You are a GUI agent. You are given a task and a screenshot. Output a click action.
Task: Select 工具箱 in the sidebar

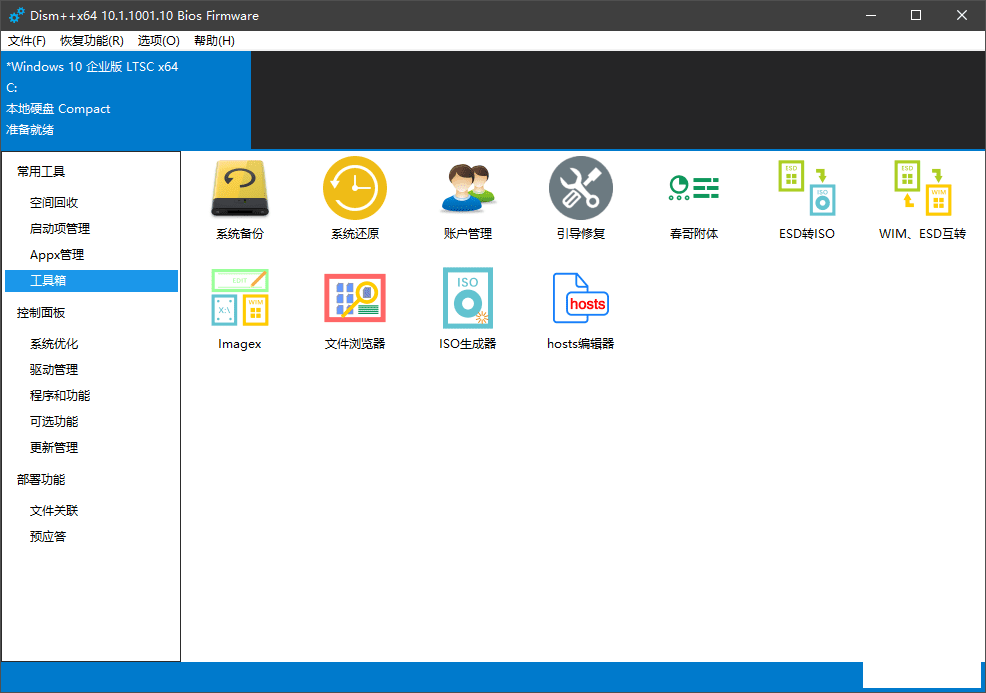tap(91, 280)
